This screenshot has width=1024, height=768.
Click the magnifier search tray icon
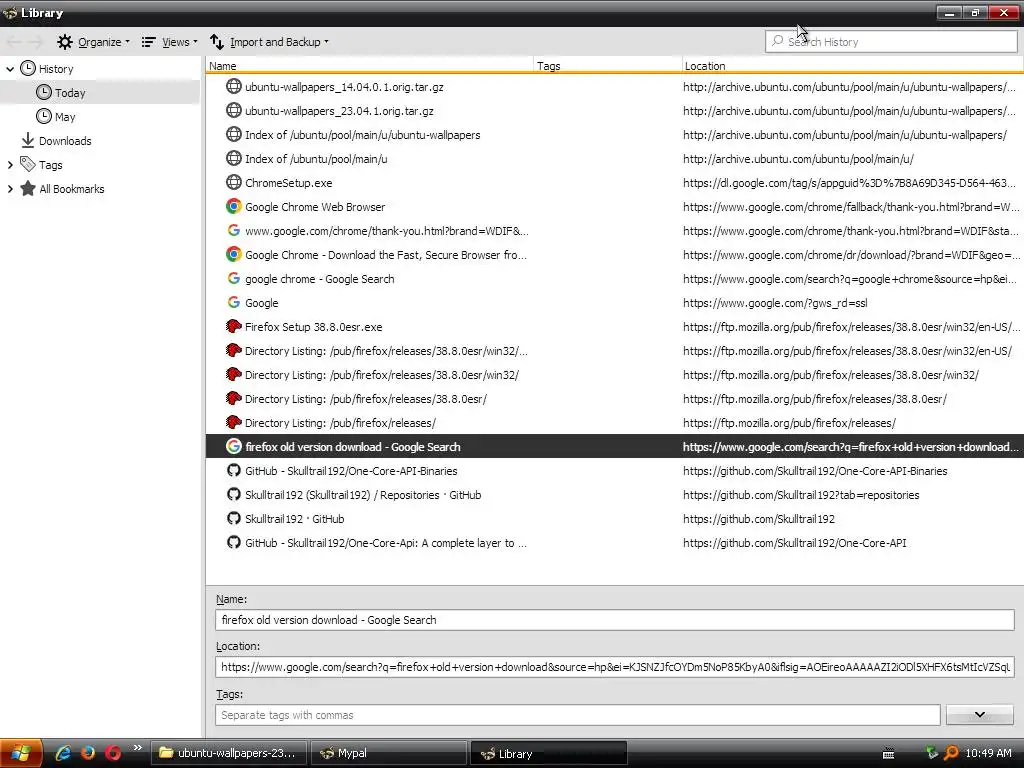(x=951, y=754)
